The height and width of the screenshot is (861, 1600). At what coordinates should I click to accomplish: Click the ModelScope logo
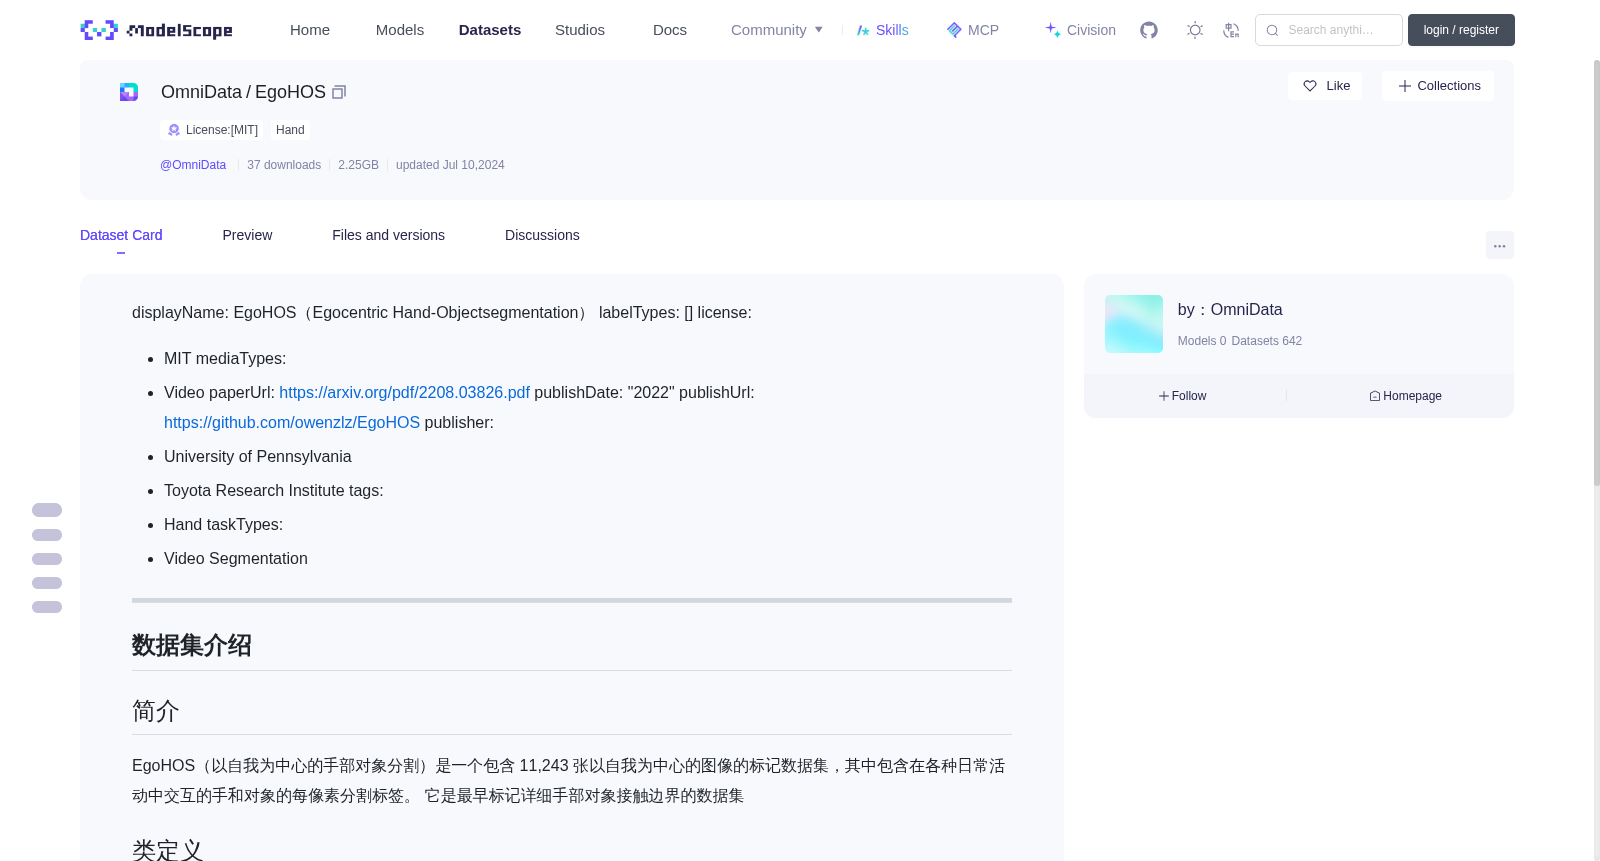156,30
